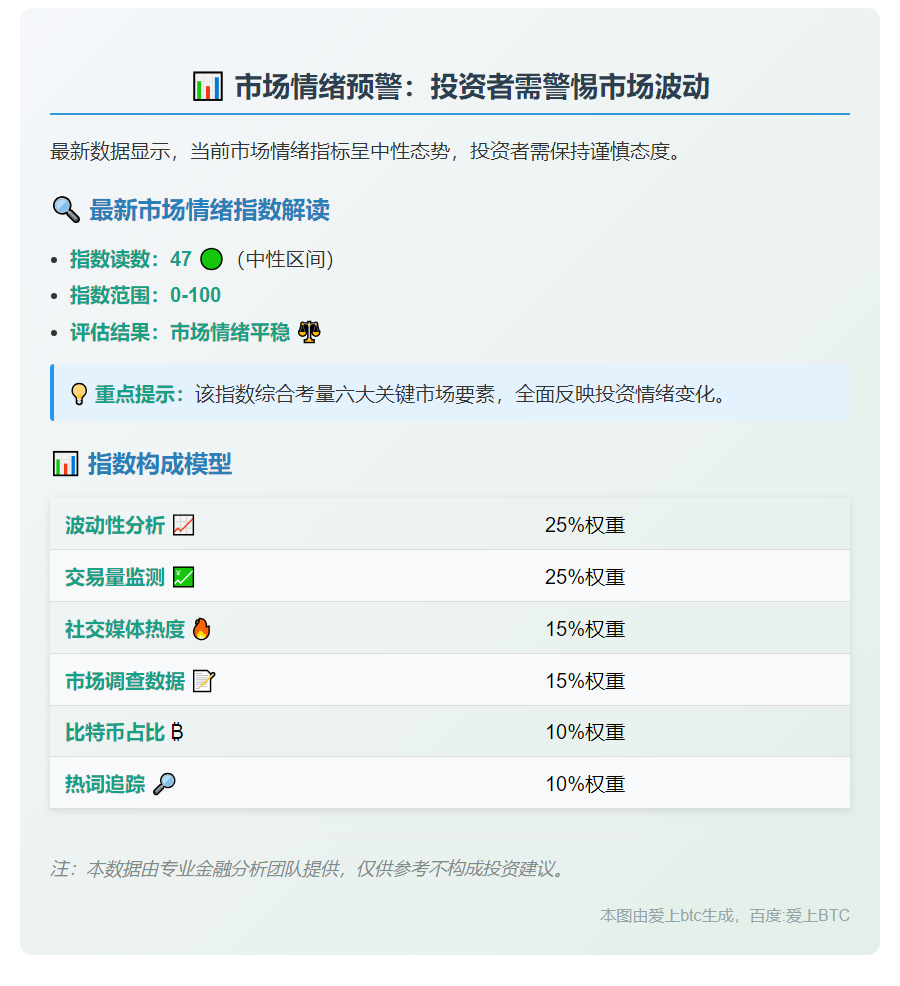The image size is (900, 986).
Task: Select the 热词追踪 table row
Action: pyautogui.click(x=449, y=784)
